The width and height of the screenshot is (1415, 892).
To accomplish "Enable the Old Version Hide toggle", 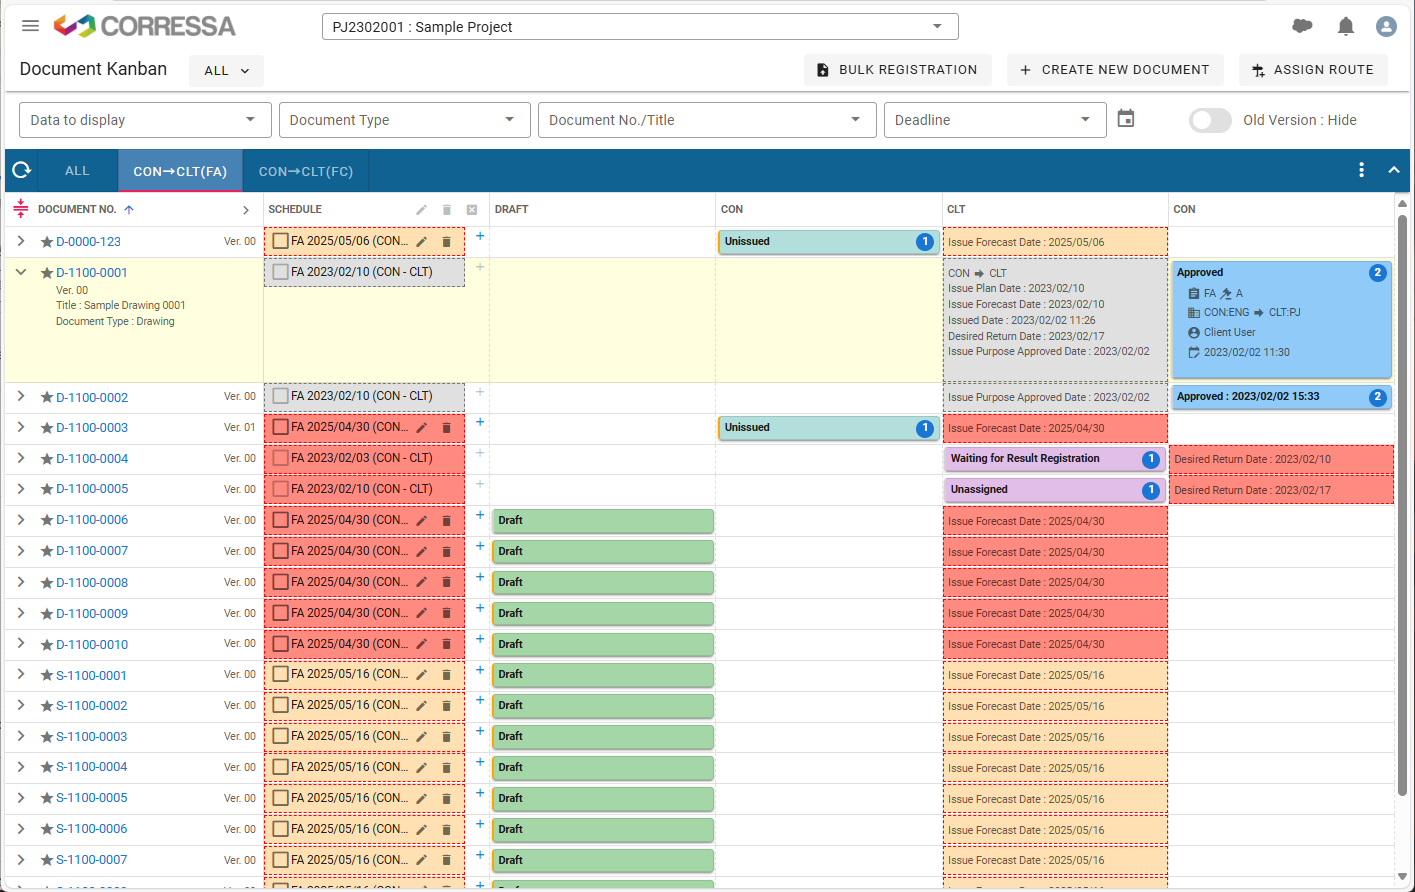I will point(1210,120).
